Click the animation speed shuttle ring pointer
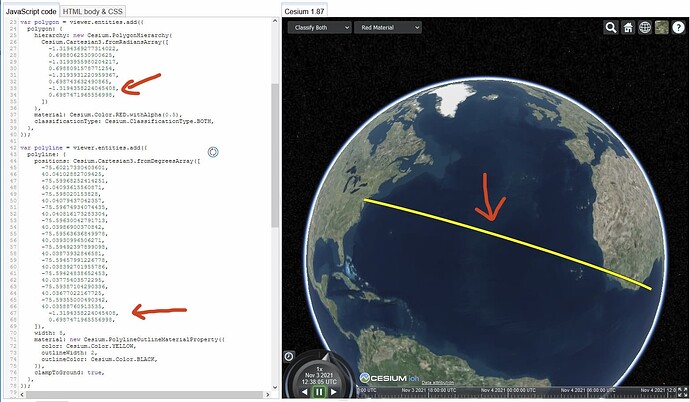This screenshot has height=402, width=690. (325, 357)
